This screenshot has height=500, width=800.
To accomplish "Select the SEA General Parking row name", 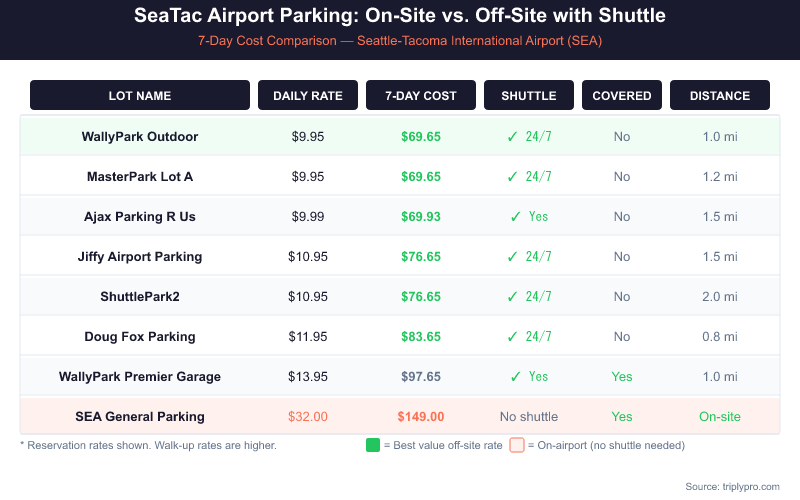I will [140, 416].
